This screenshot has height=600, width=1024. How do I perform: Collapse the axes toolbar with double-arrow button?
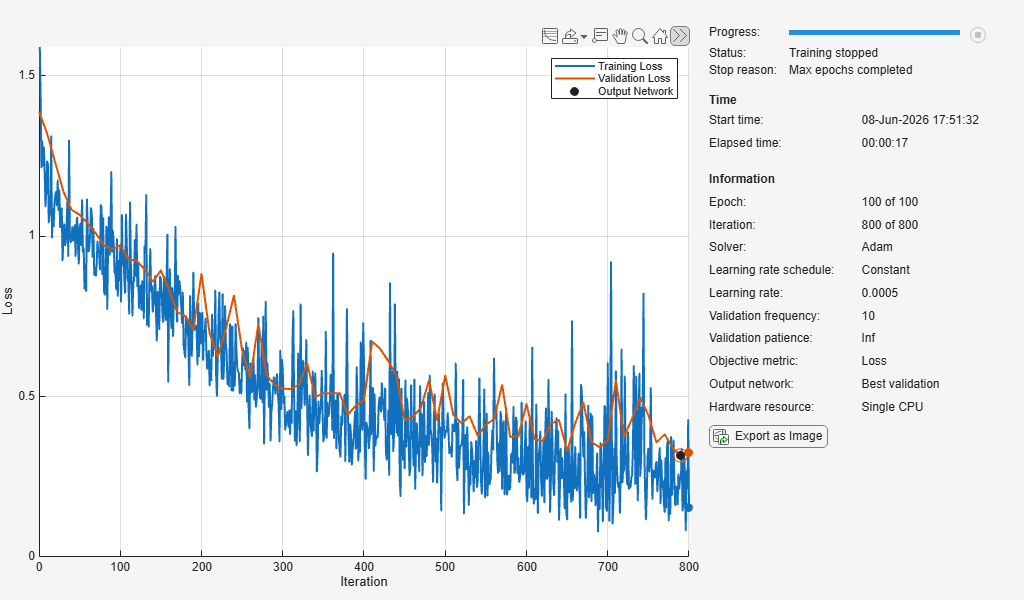coord(680,36)
